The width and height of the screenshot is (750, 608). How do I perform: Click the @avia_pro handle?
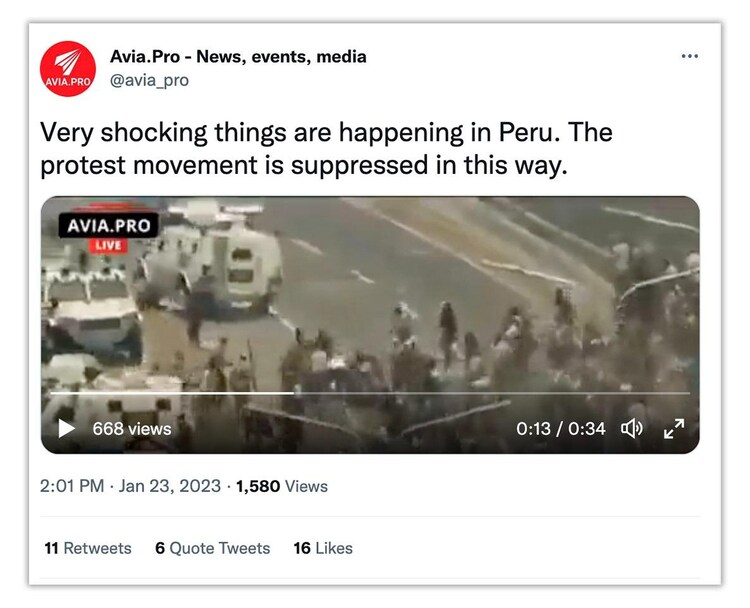tap(149, 80)
